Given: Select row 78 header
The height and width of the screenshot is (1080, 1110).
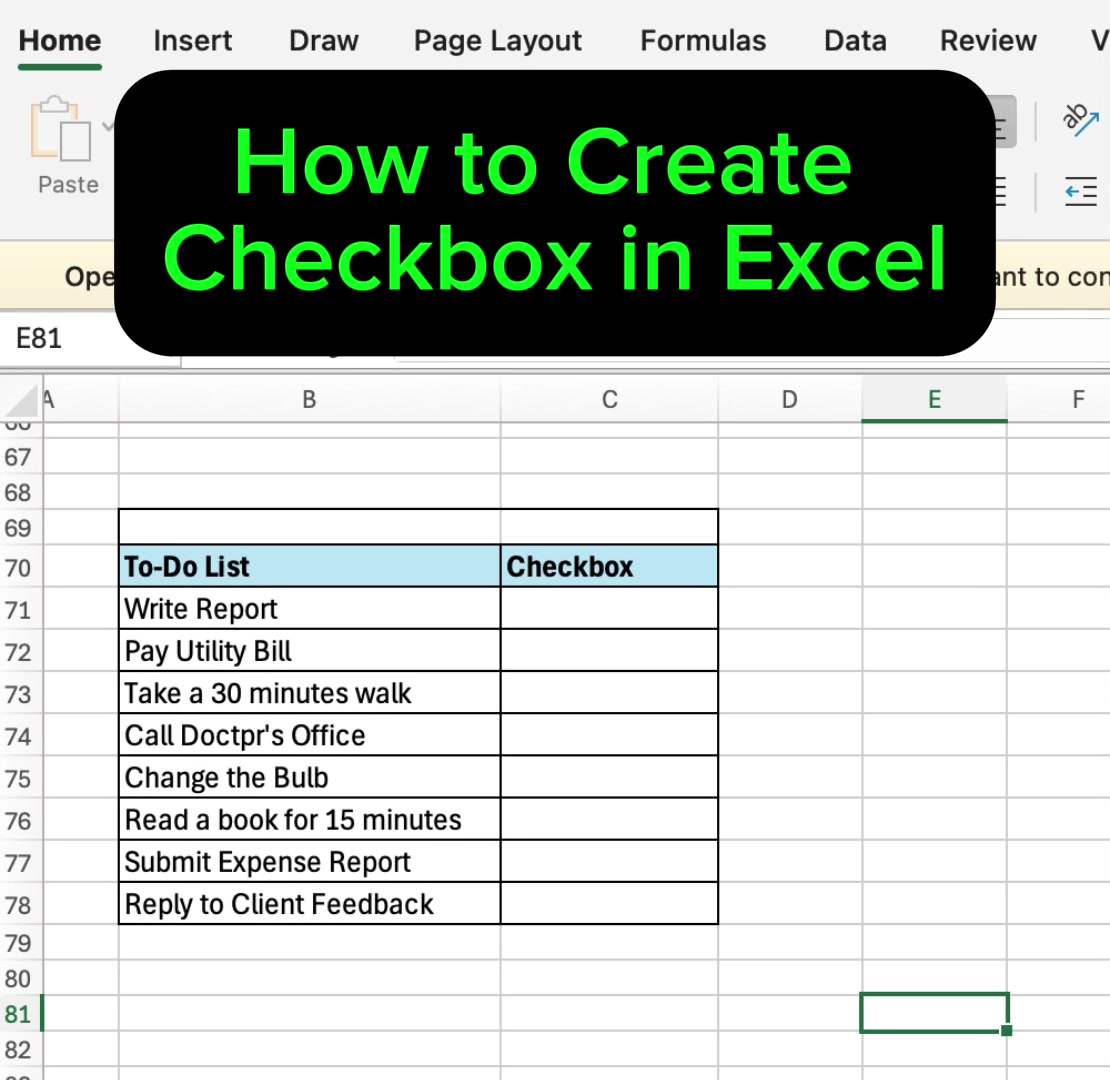Looking at the screenshot, I should (21, 904).
